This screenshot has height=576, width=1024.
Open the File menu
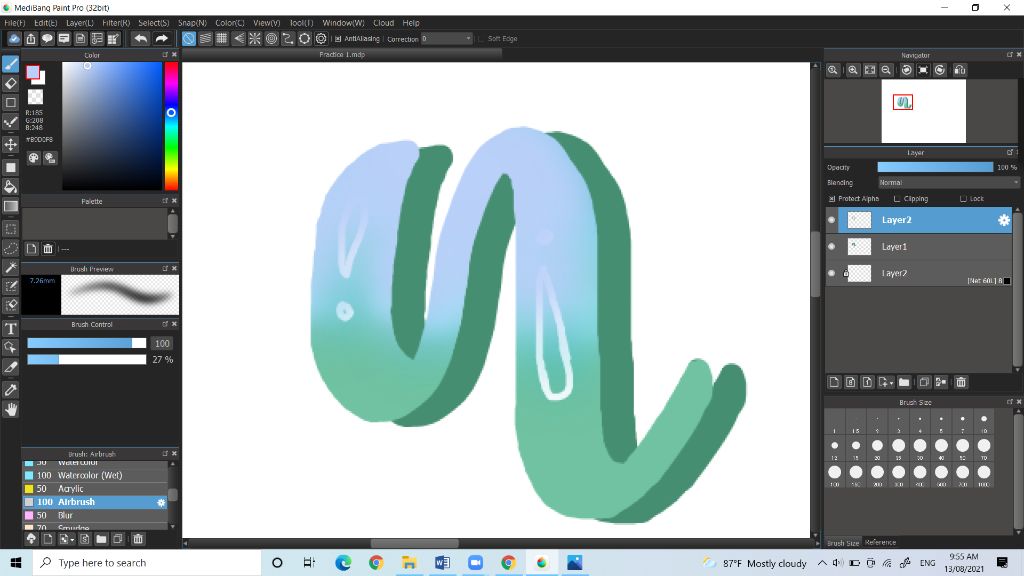(x=14, y=23)
